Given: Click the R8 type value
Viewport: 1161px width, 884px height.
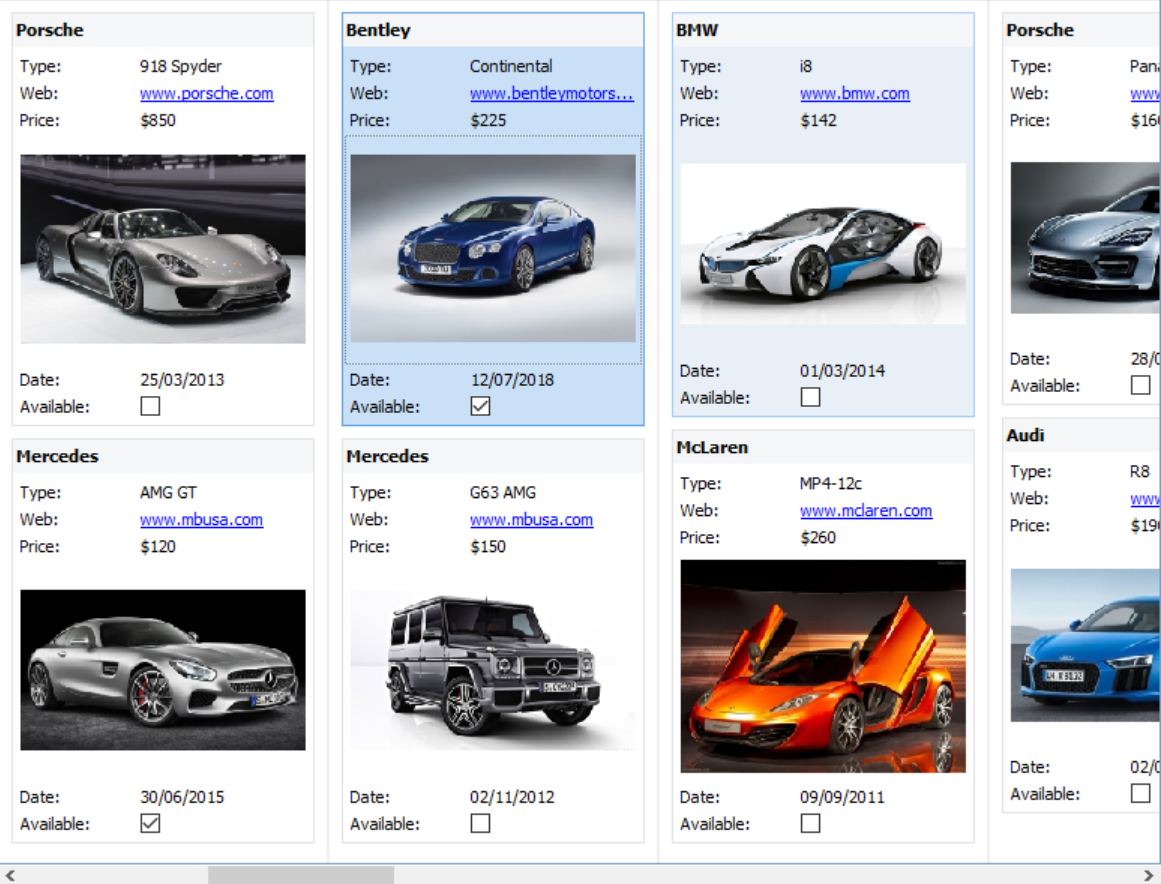Looking at the screenshot, I should coord(1140,472).
